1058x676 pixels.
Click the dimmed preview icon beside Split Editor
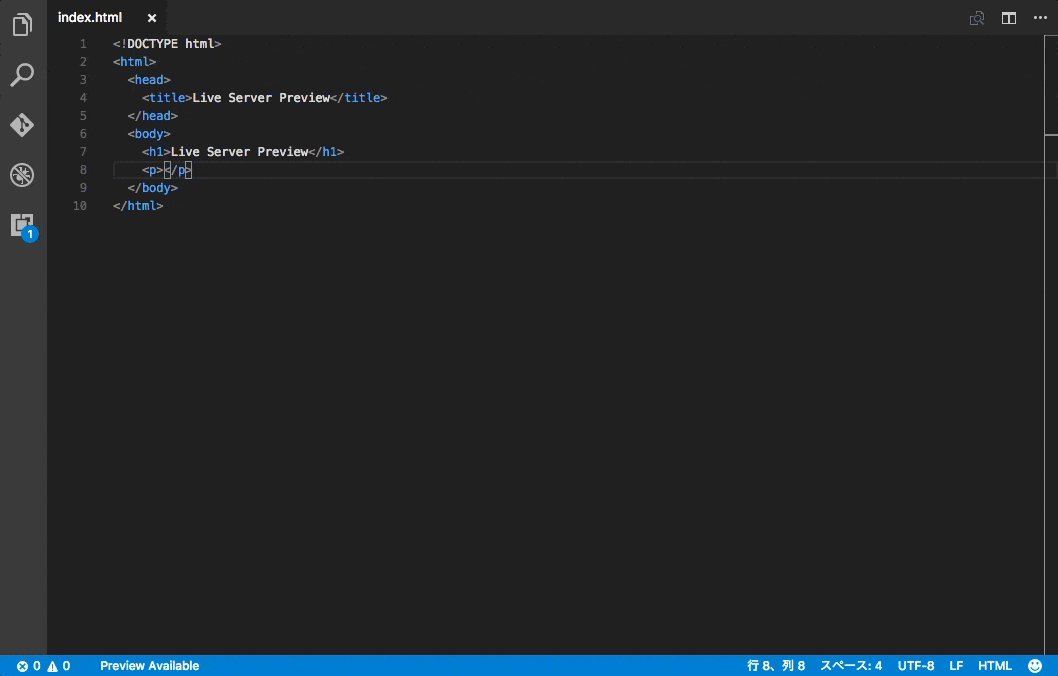[x=977, y=18]
